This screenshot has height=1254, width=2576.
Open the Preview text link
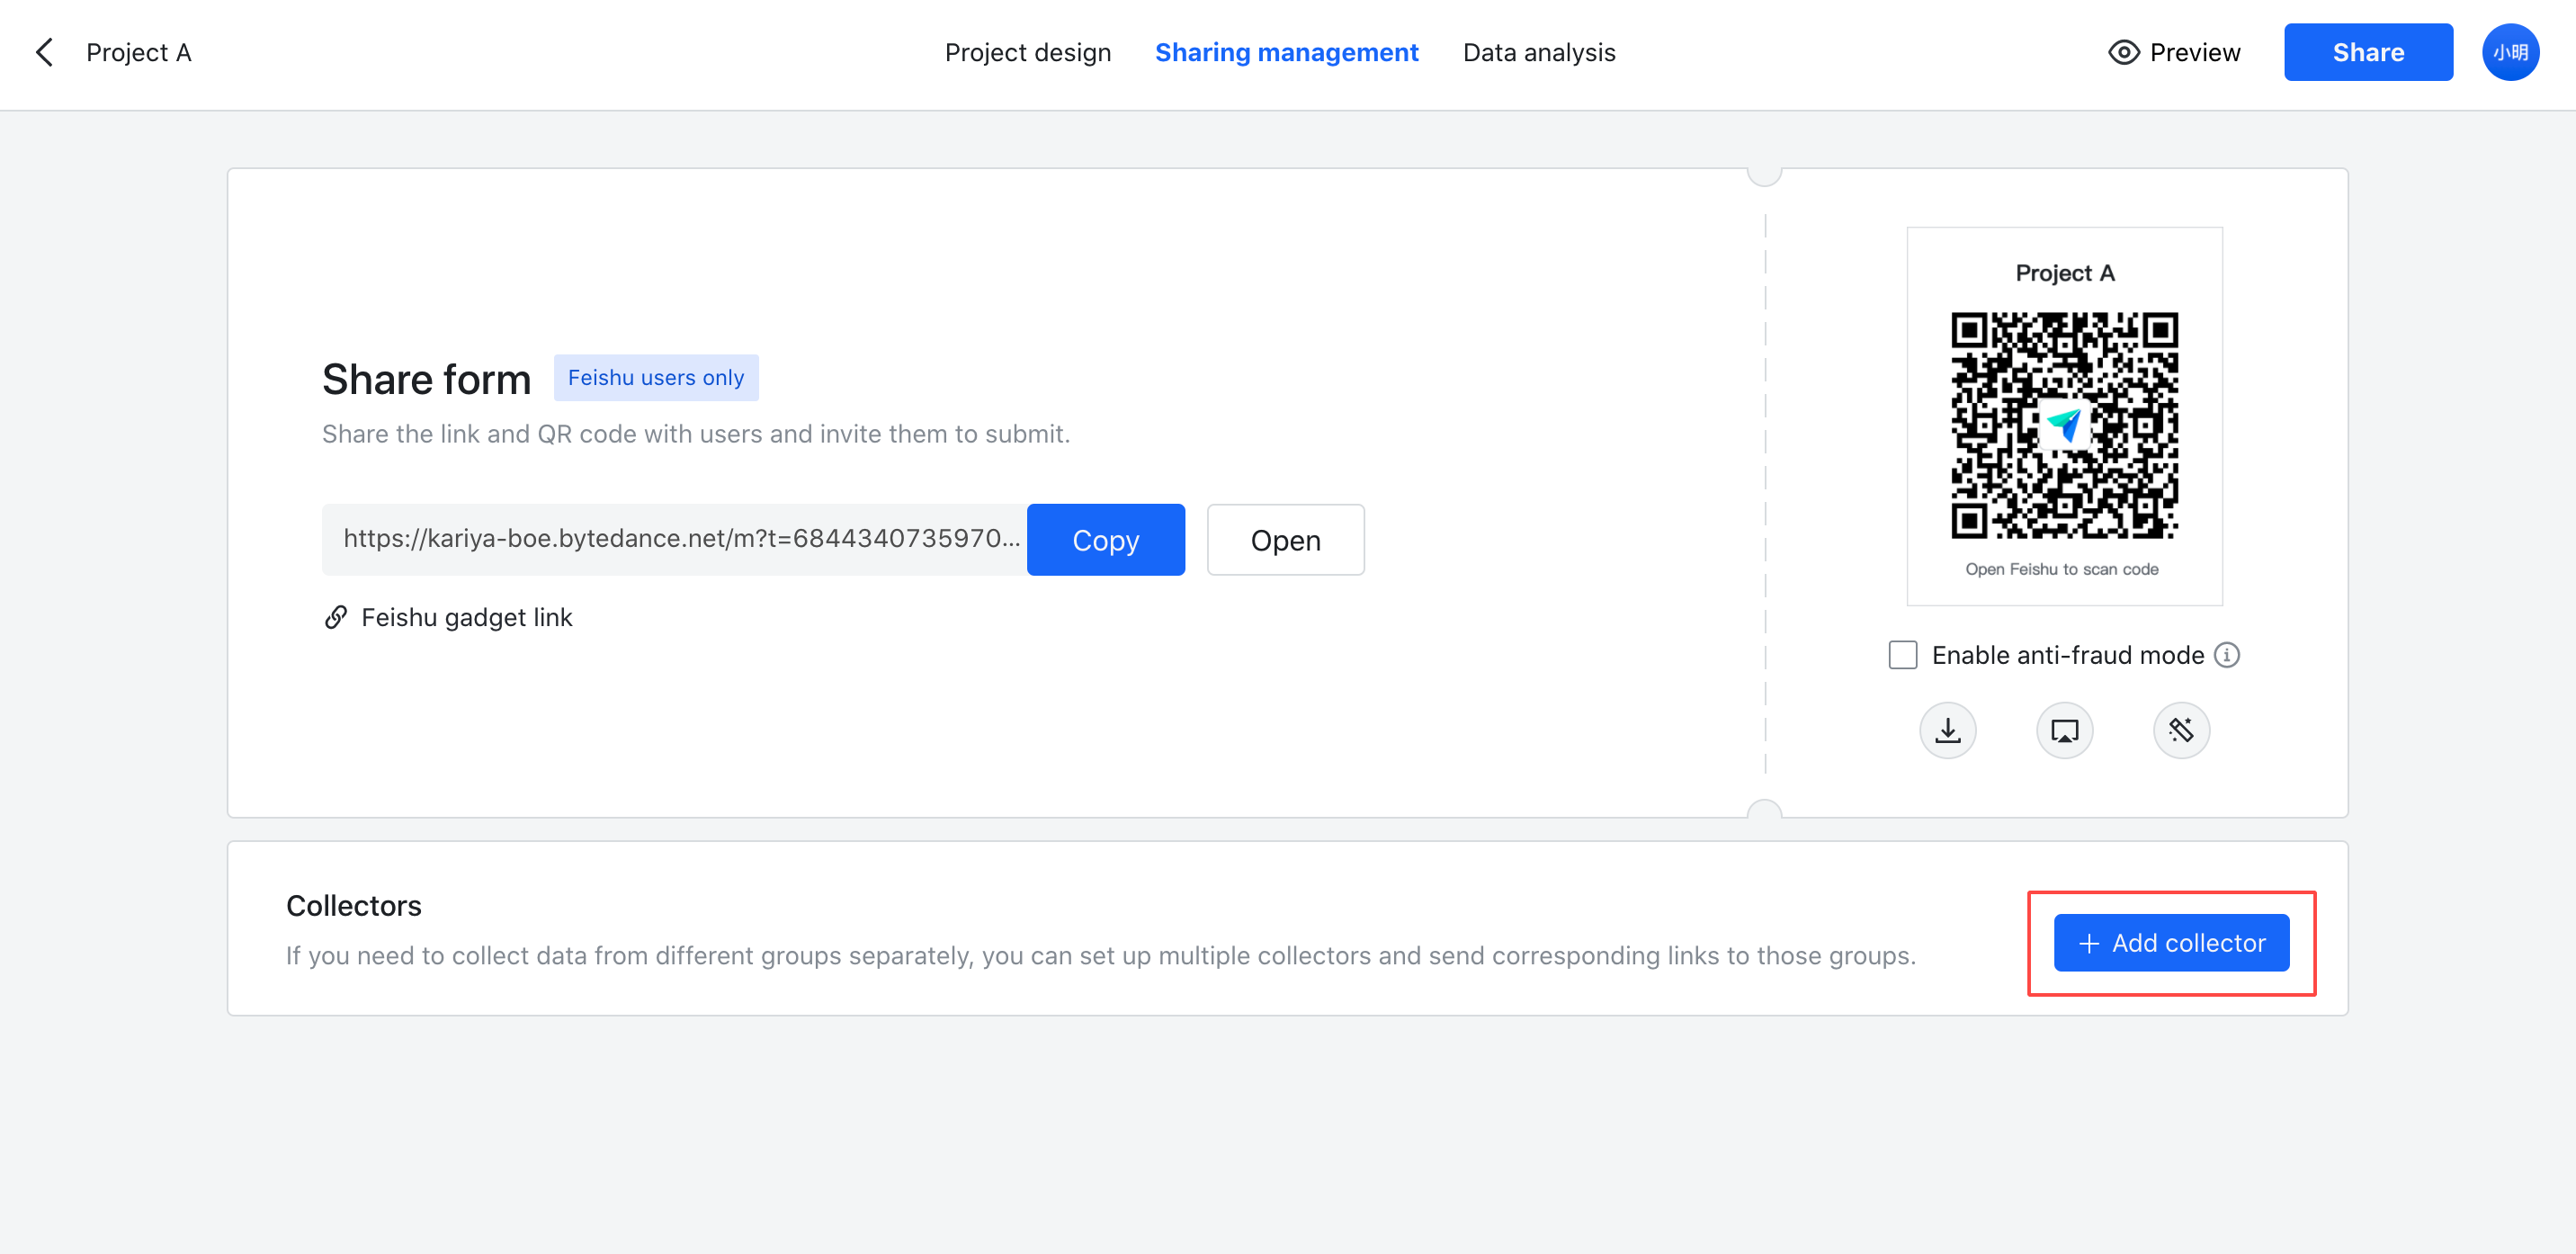2195,52
